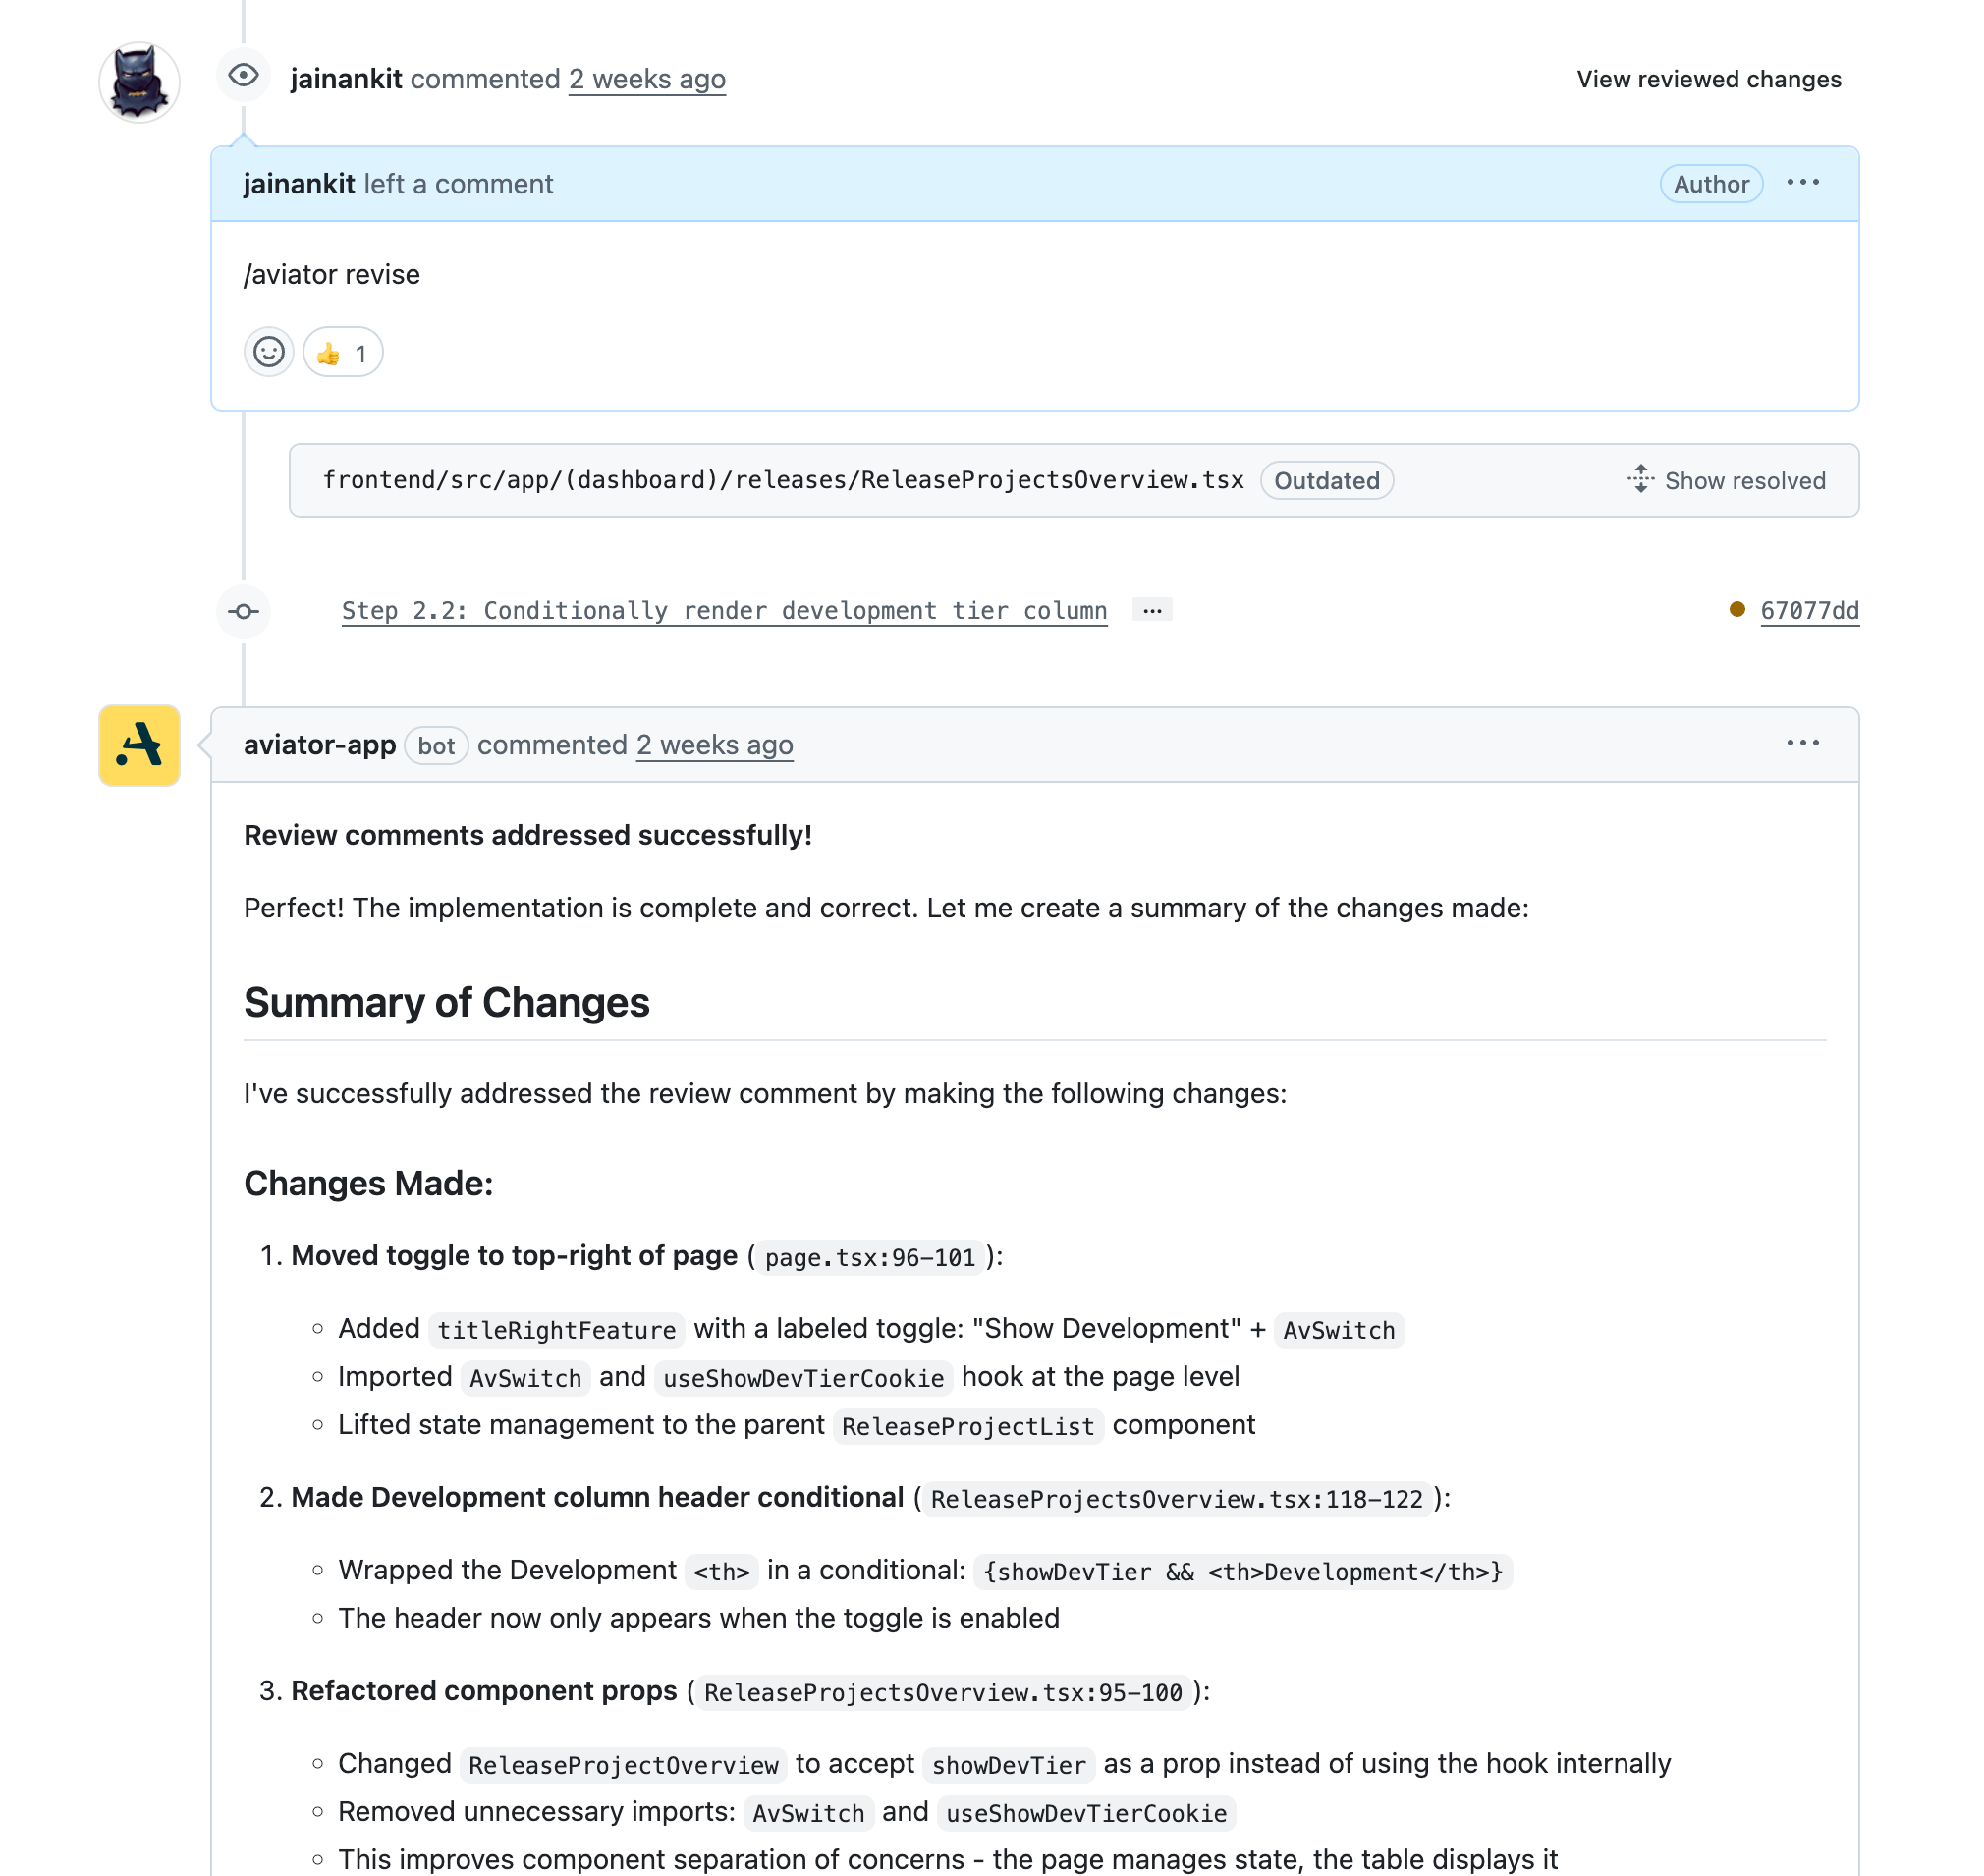The height and width of the screenshot is (1876, 1984).
Task: Toggle the thumbs-up reaction
Action: pos(342,352)
